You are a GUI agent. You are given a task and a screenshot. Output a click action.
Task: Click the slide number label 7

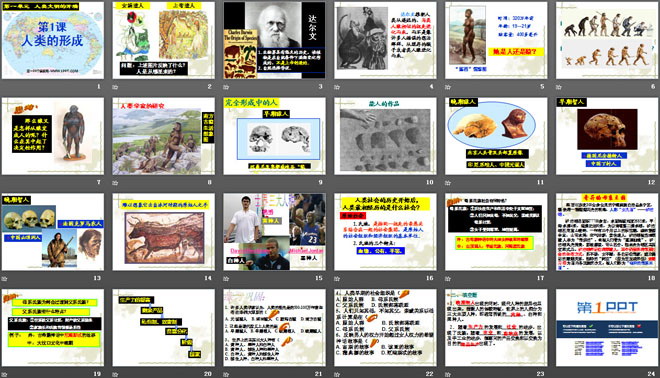(99, 182)
